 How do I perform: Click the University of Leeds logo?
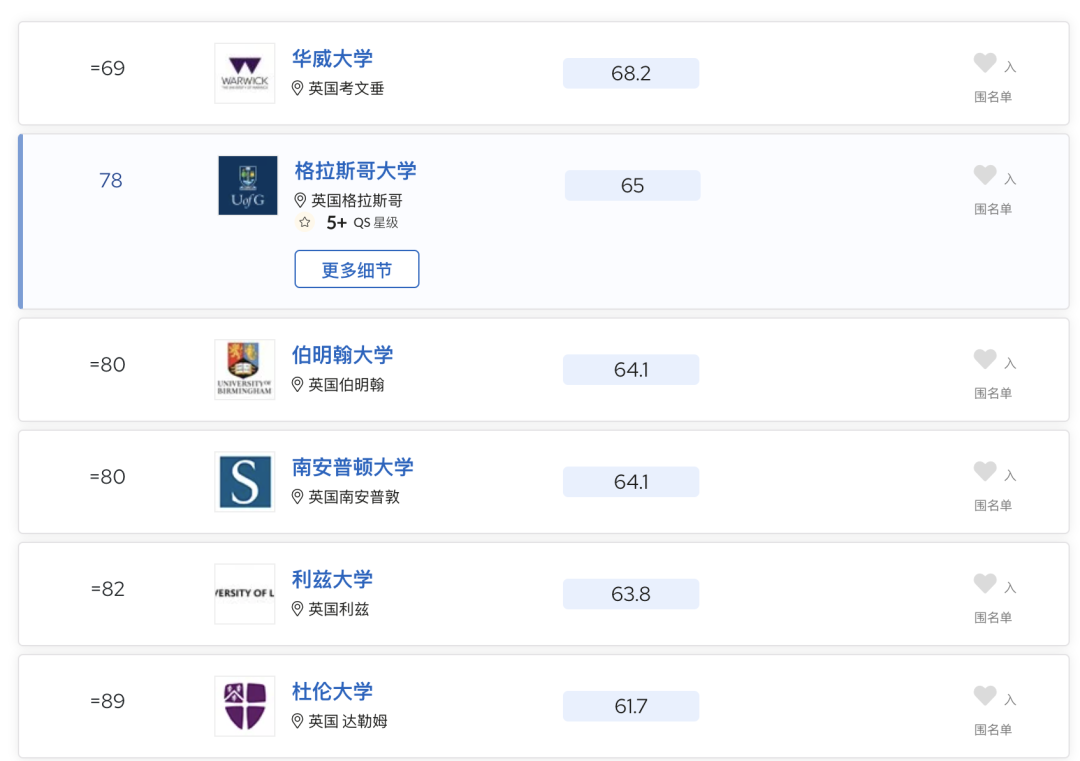pos(245,594)
